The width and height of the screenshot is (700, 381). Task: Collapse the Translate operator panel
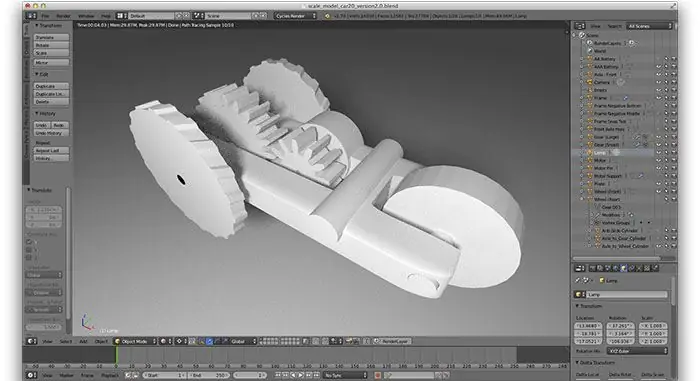(x=29, y=190)
